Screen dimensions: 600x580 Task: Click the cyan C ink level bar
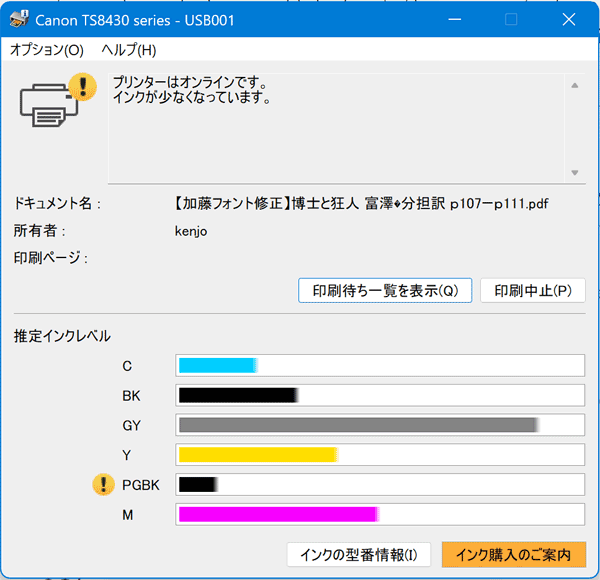pos(380,365)
